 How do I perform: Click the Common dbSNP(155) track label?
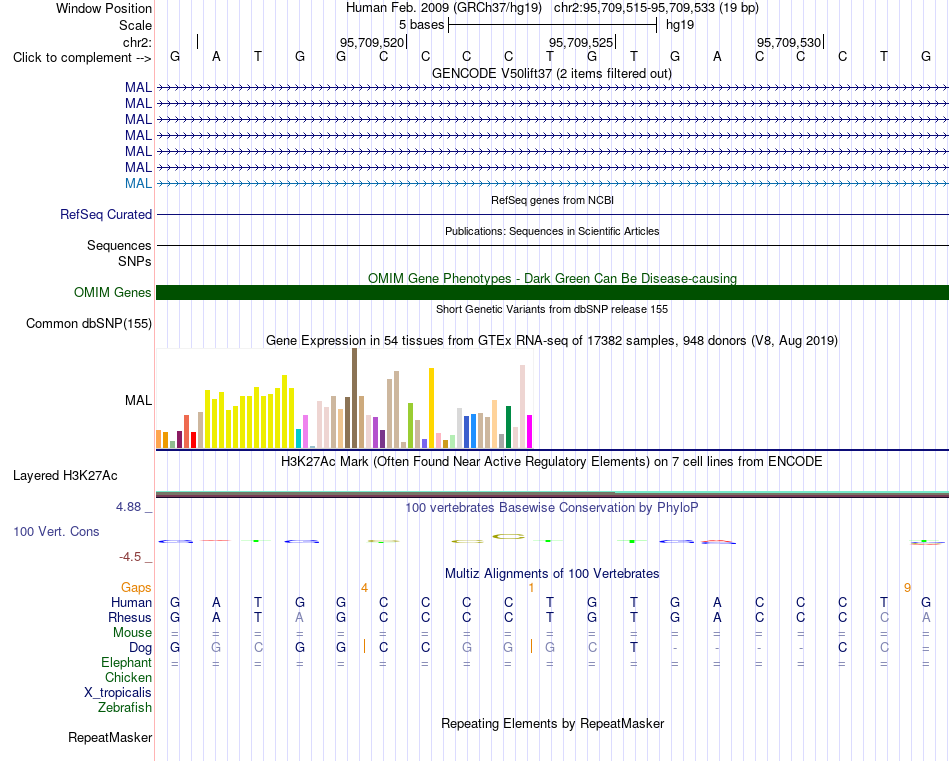pyautogui.click(x=89, y=324)
